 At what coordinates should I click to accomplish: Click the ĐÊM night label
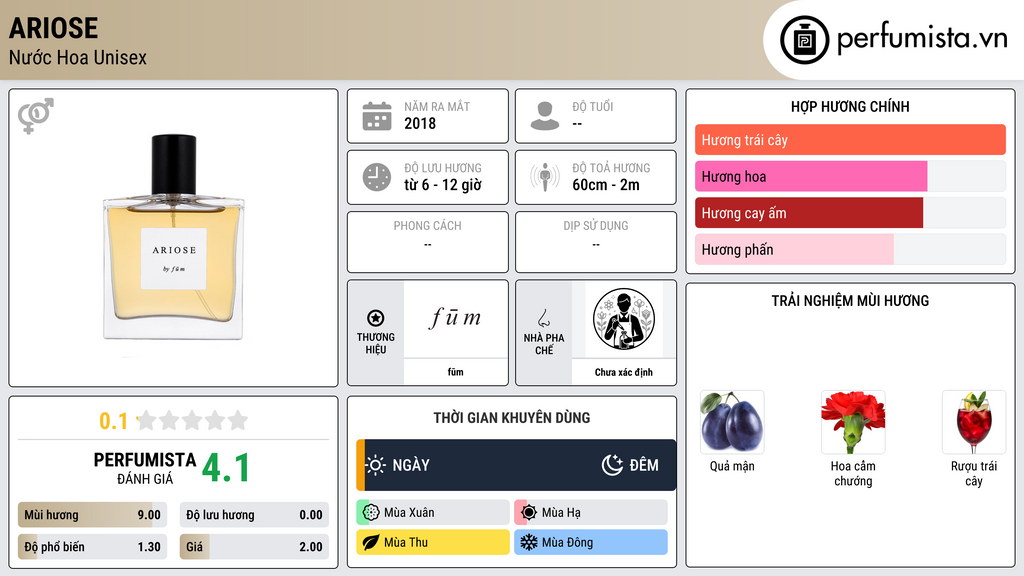(644, 465)
